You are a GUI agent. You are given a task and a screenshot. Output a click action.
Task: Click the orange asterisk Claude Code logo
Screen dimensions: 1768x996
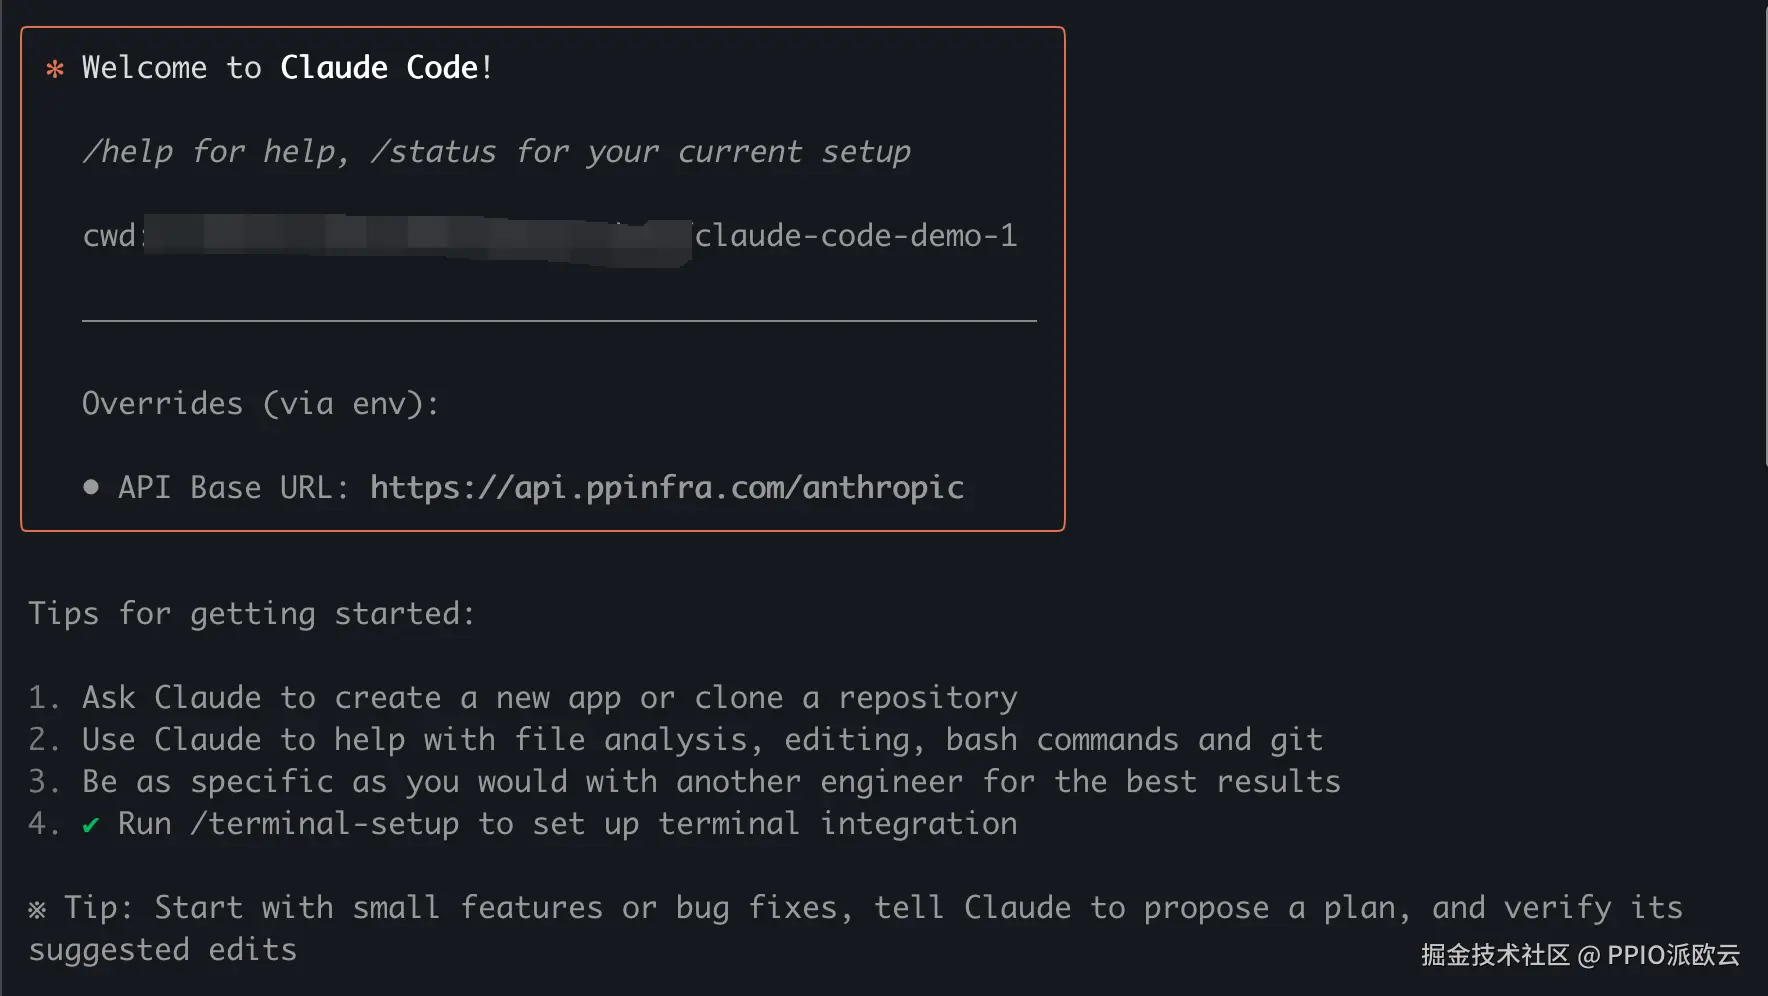55,69
